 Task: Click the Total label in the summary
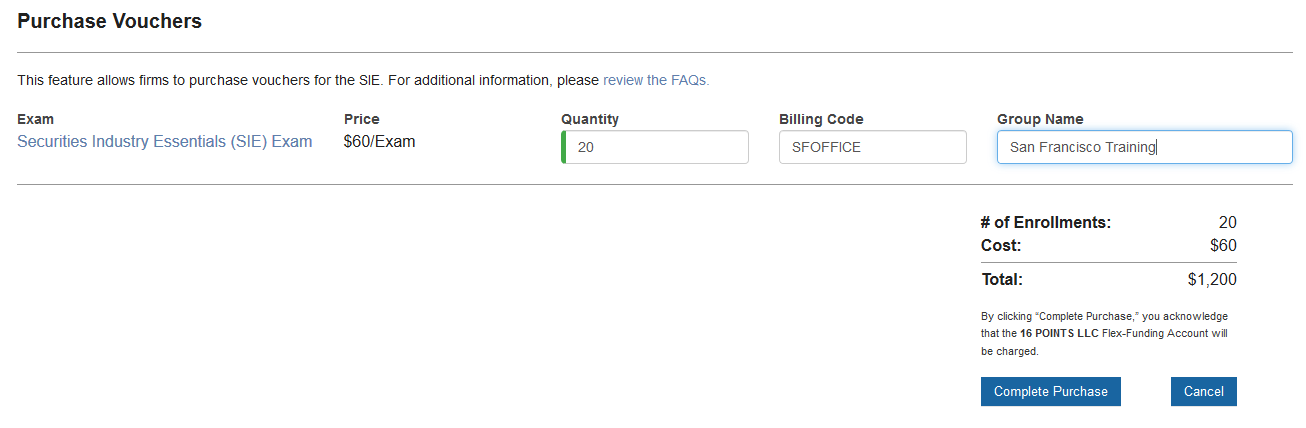[1002, 280]
